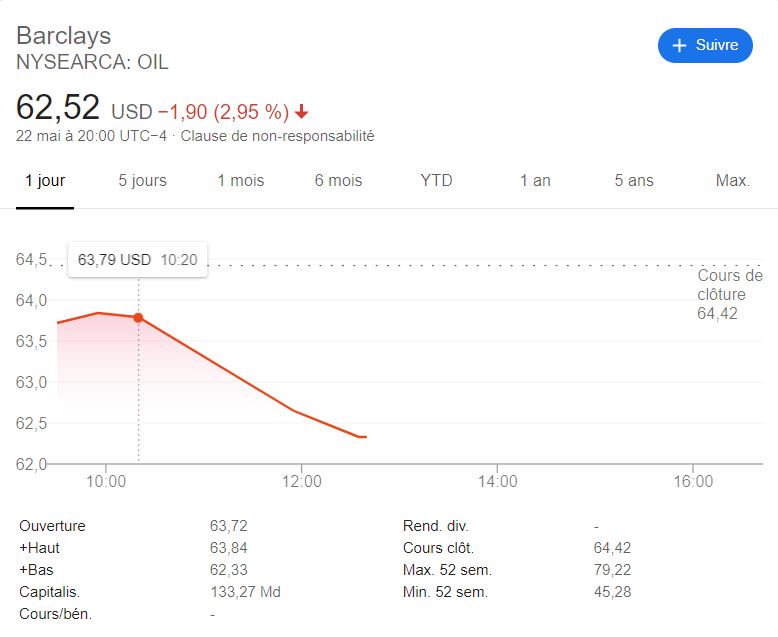The width and height of the screenshot is (778, 637).
Task: Click the 63,79 USD chart tooltip
Action: (137, 259)
